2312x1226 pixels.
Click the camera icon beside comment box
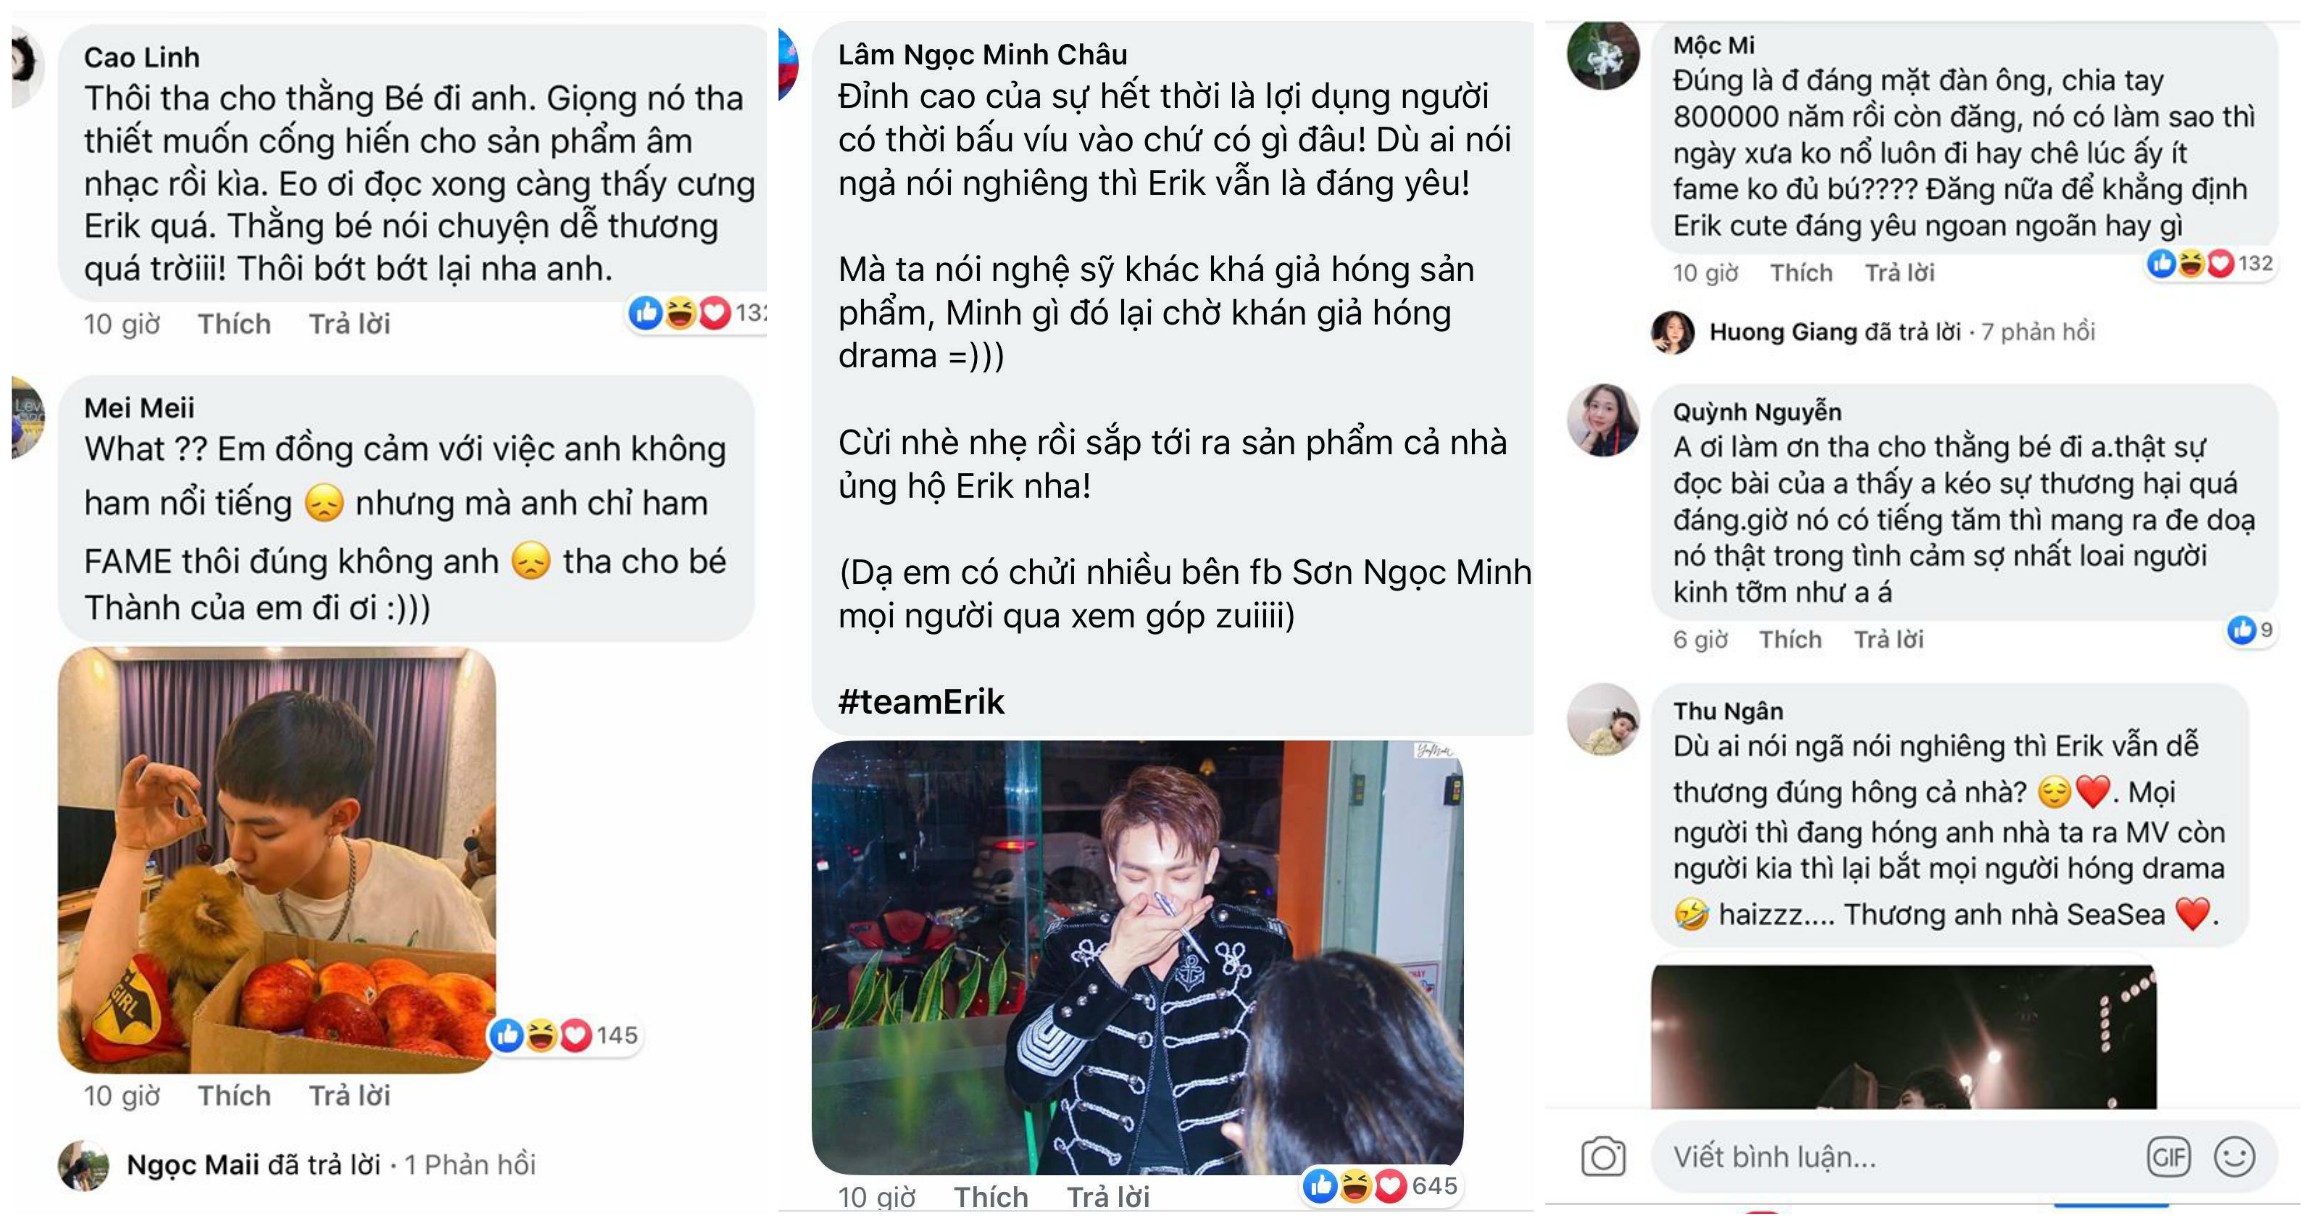[1602, 1158]
